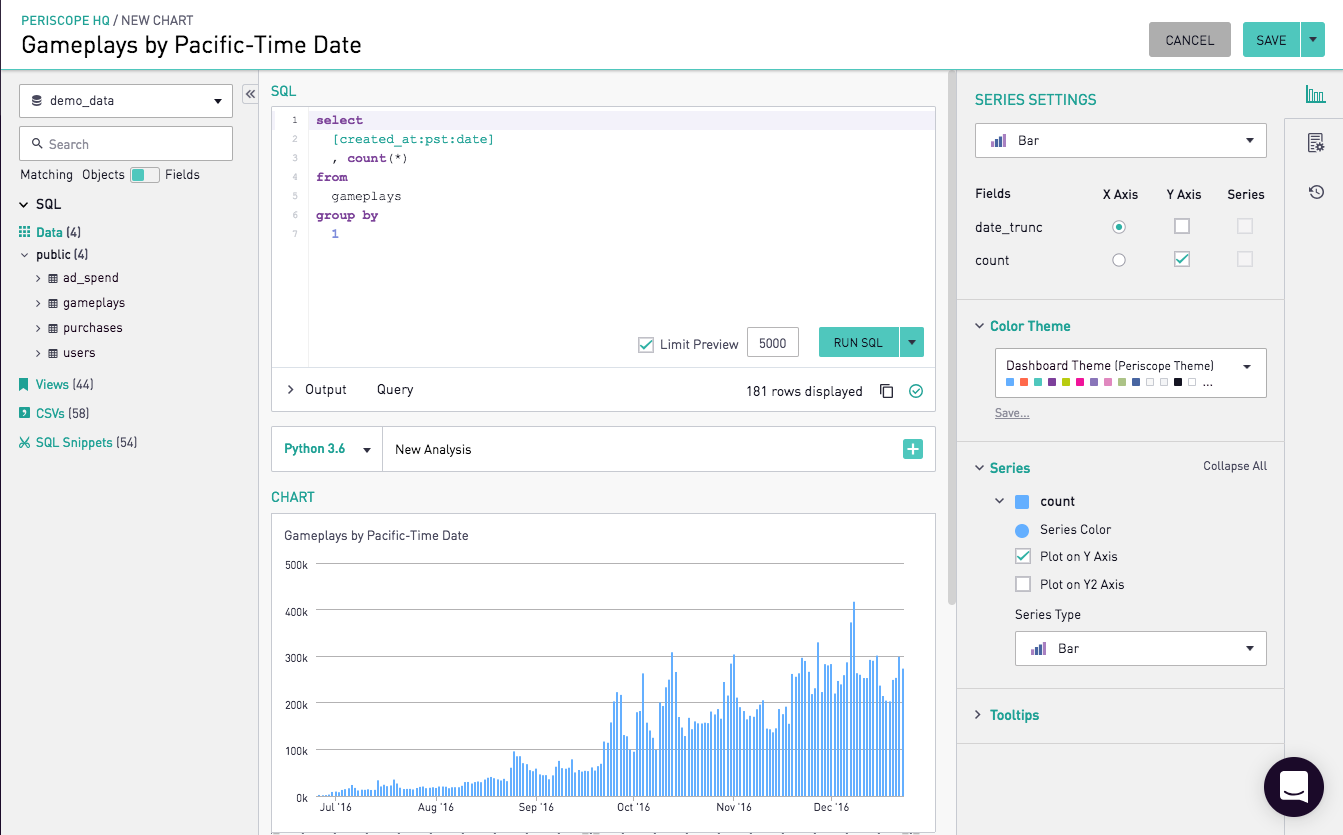Copy the query results to clipboard
1343x835 pixels.
(x=886, y=391)
